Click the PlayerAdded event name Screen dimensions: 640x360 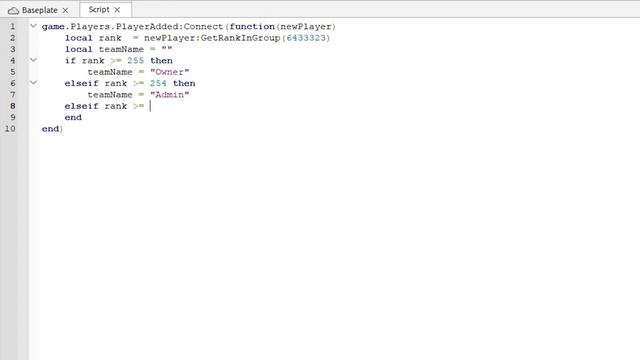pyautogui.click(x=147, y=27)
